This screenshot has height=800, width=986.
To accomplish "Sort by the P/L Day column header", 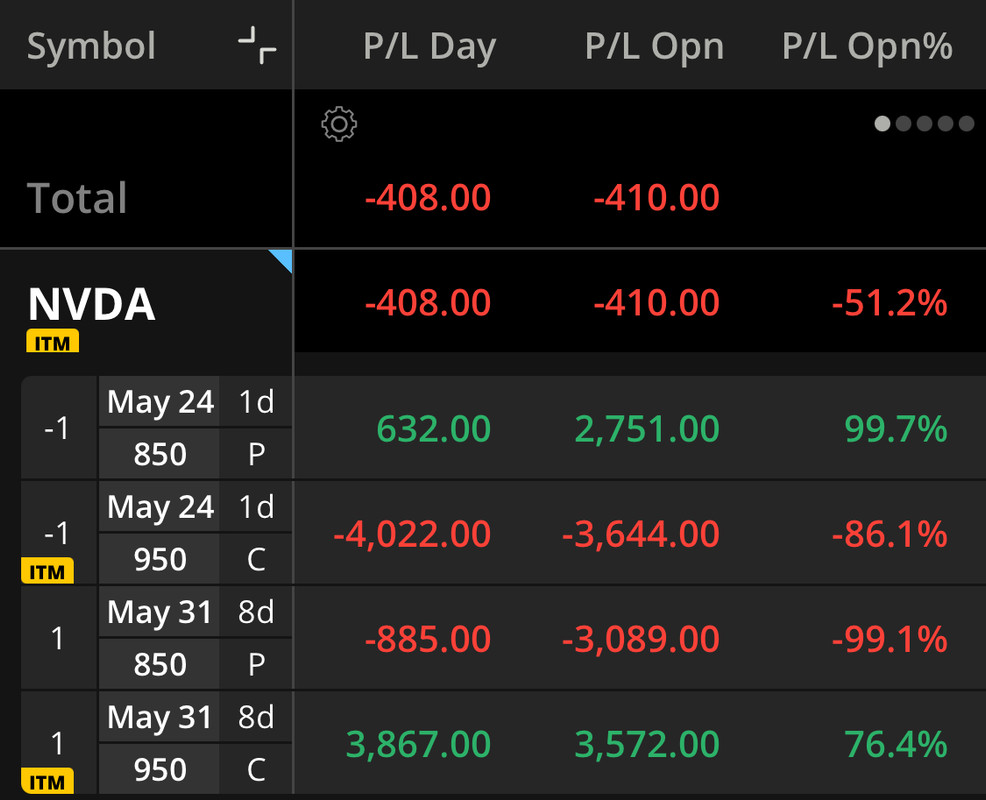I will 429,47.
